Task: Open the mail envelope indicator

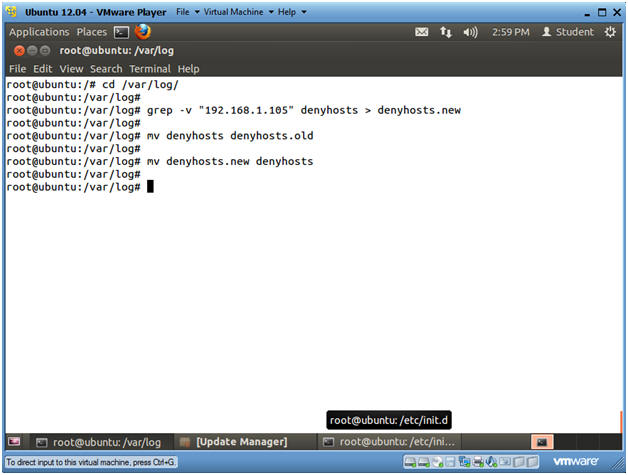Action: coord(421,32)
